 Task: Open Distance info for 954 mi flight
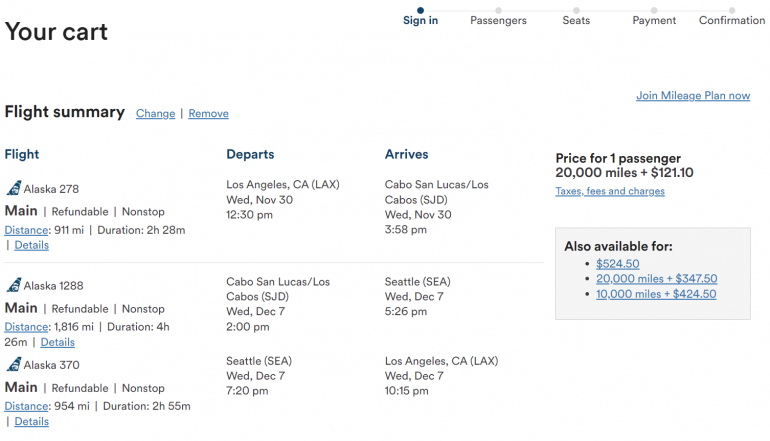coord(25,406)
